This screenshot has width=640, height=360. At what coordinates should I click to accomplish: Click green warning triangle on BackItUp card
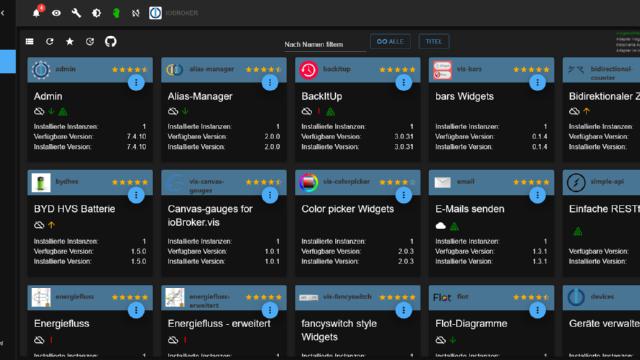[x=331, y=111]
